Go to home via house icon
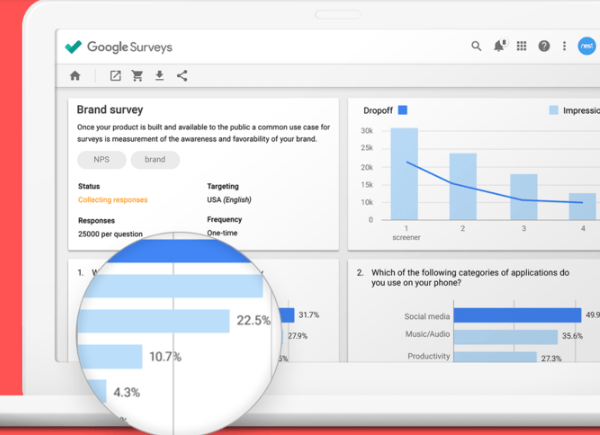 (75, 76)
